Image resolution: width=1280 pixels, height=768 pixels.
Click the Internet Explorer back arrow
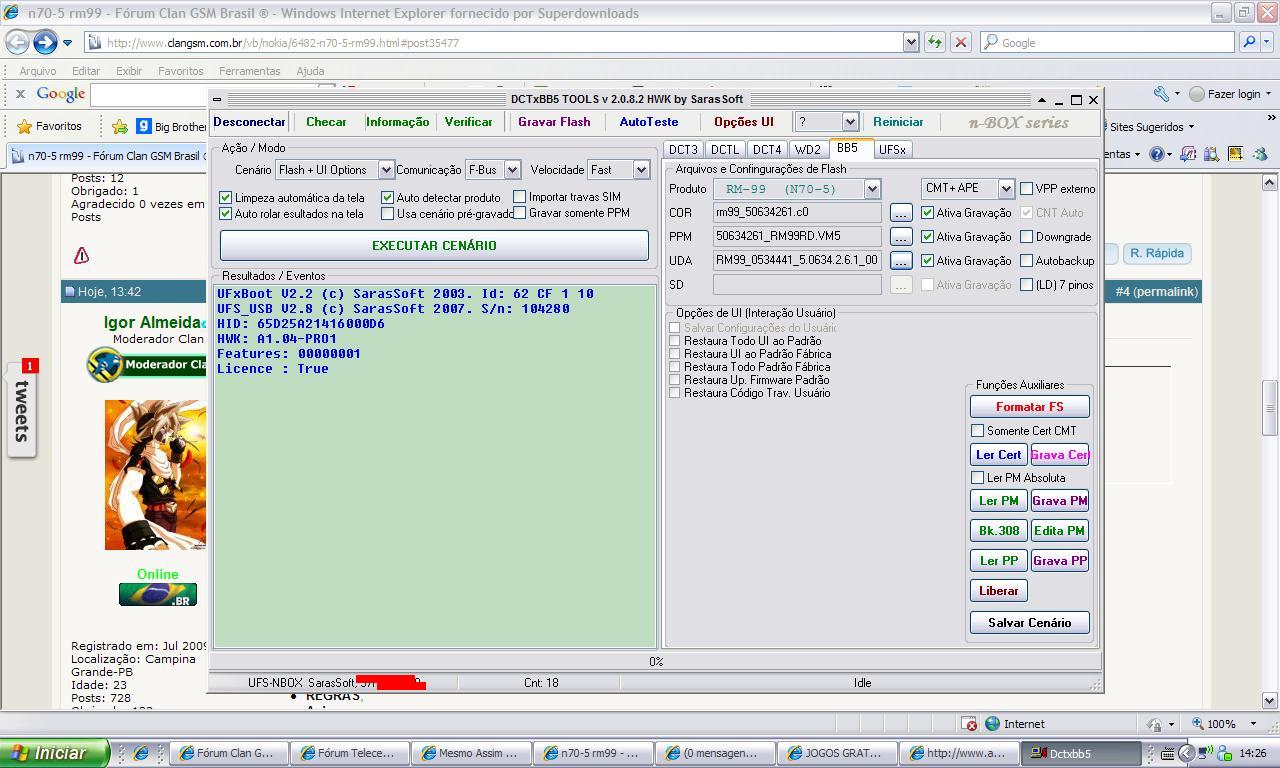coord(17,42)
